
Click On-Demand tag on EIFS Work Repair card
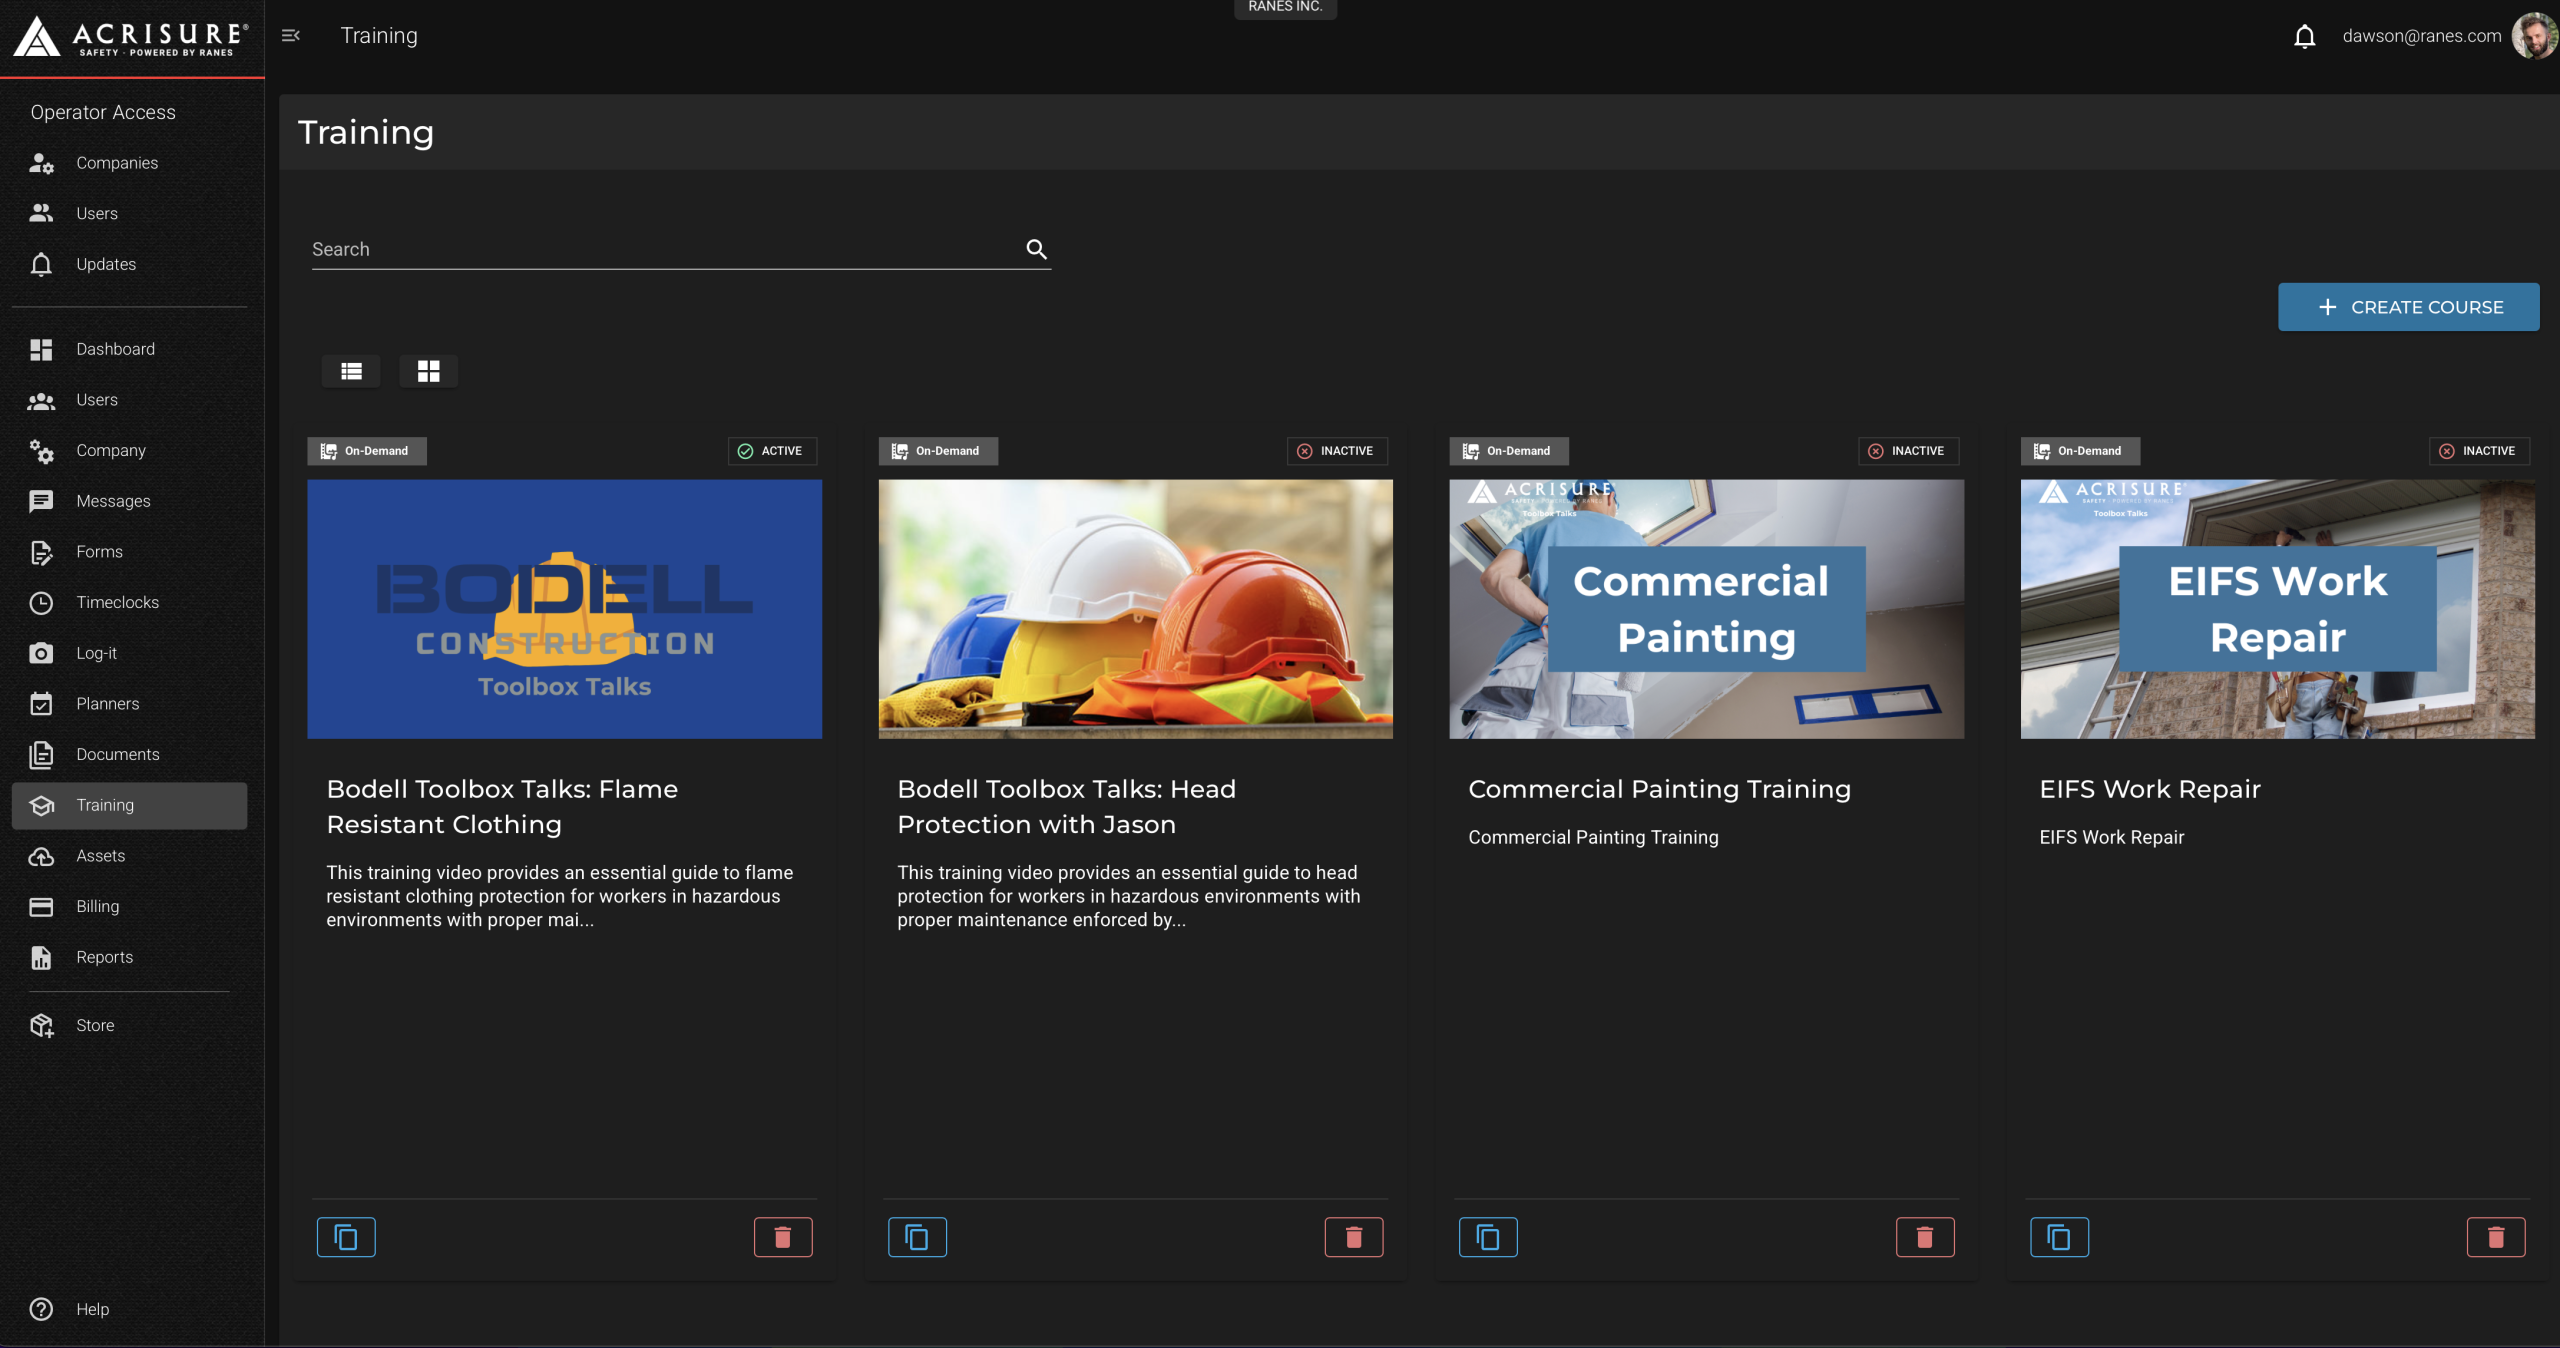(x=2079, y=451)
